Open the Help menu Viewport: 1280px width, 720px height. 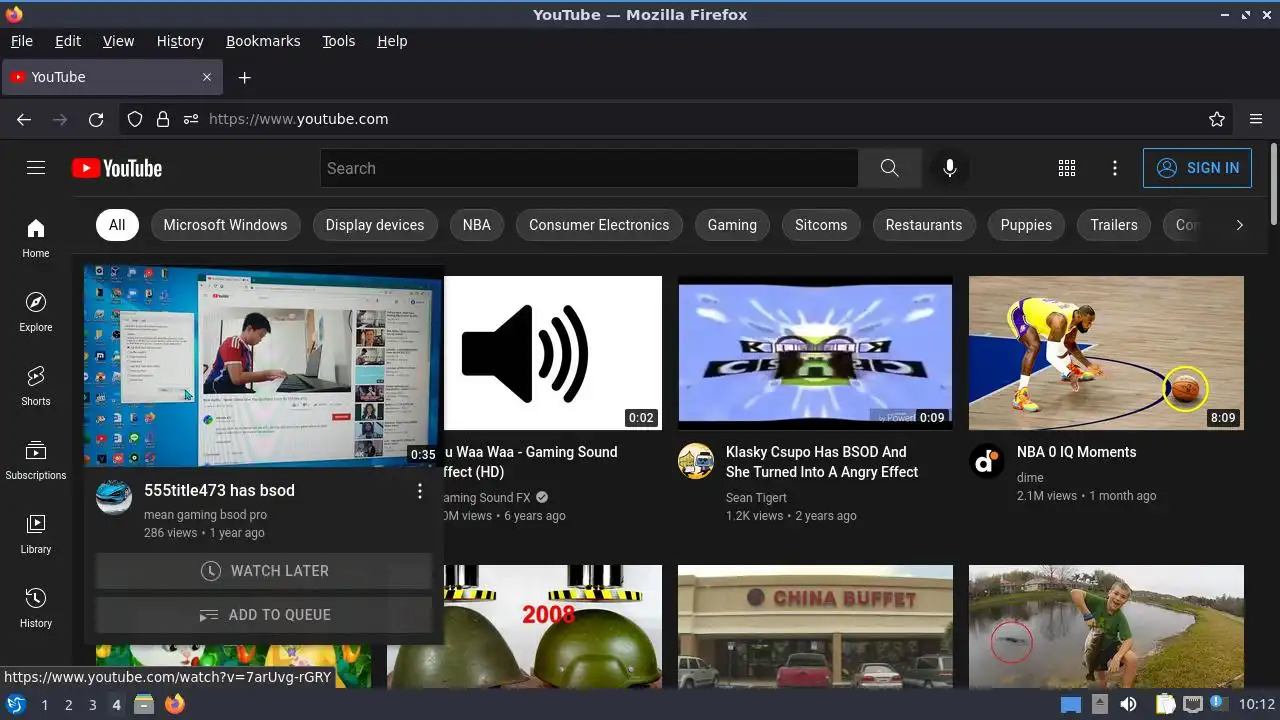click(x=392, y=41)
